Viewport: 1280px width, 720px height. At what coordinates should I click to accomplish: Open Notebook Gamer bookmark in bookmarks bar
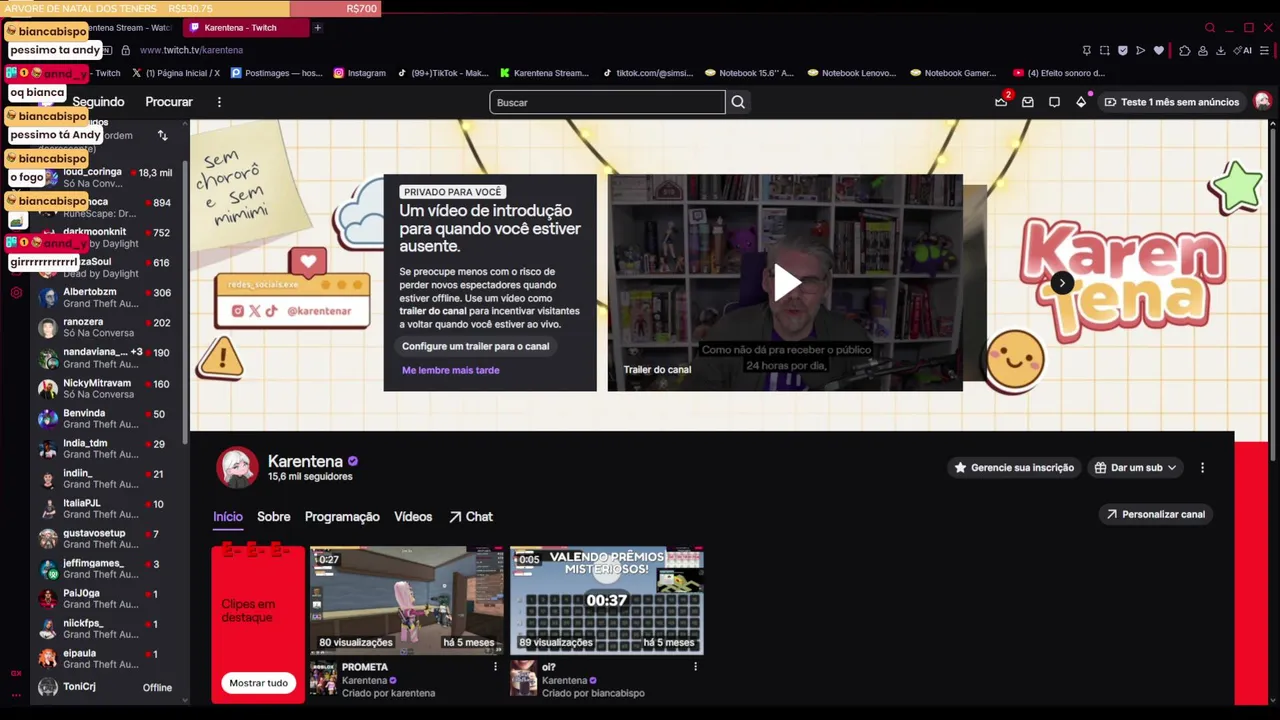pyautogui.click(x=951, y=73)
